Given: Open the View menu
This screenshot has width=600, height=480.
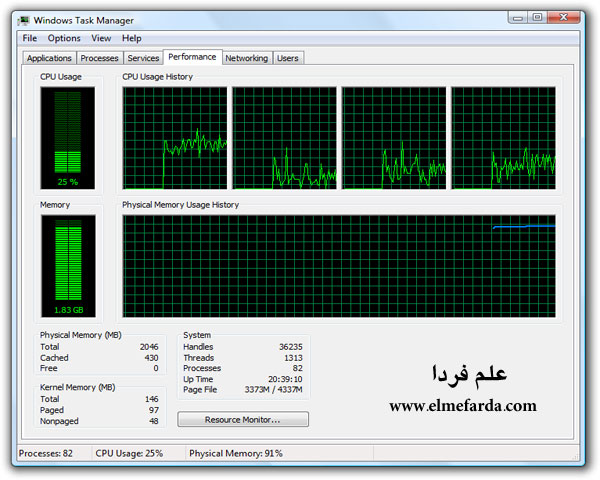Looking at the screenshot, I should tap(101, 38).
